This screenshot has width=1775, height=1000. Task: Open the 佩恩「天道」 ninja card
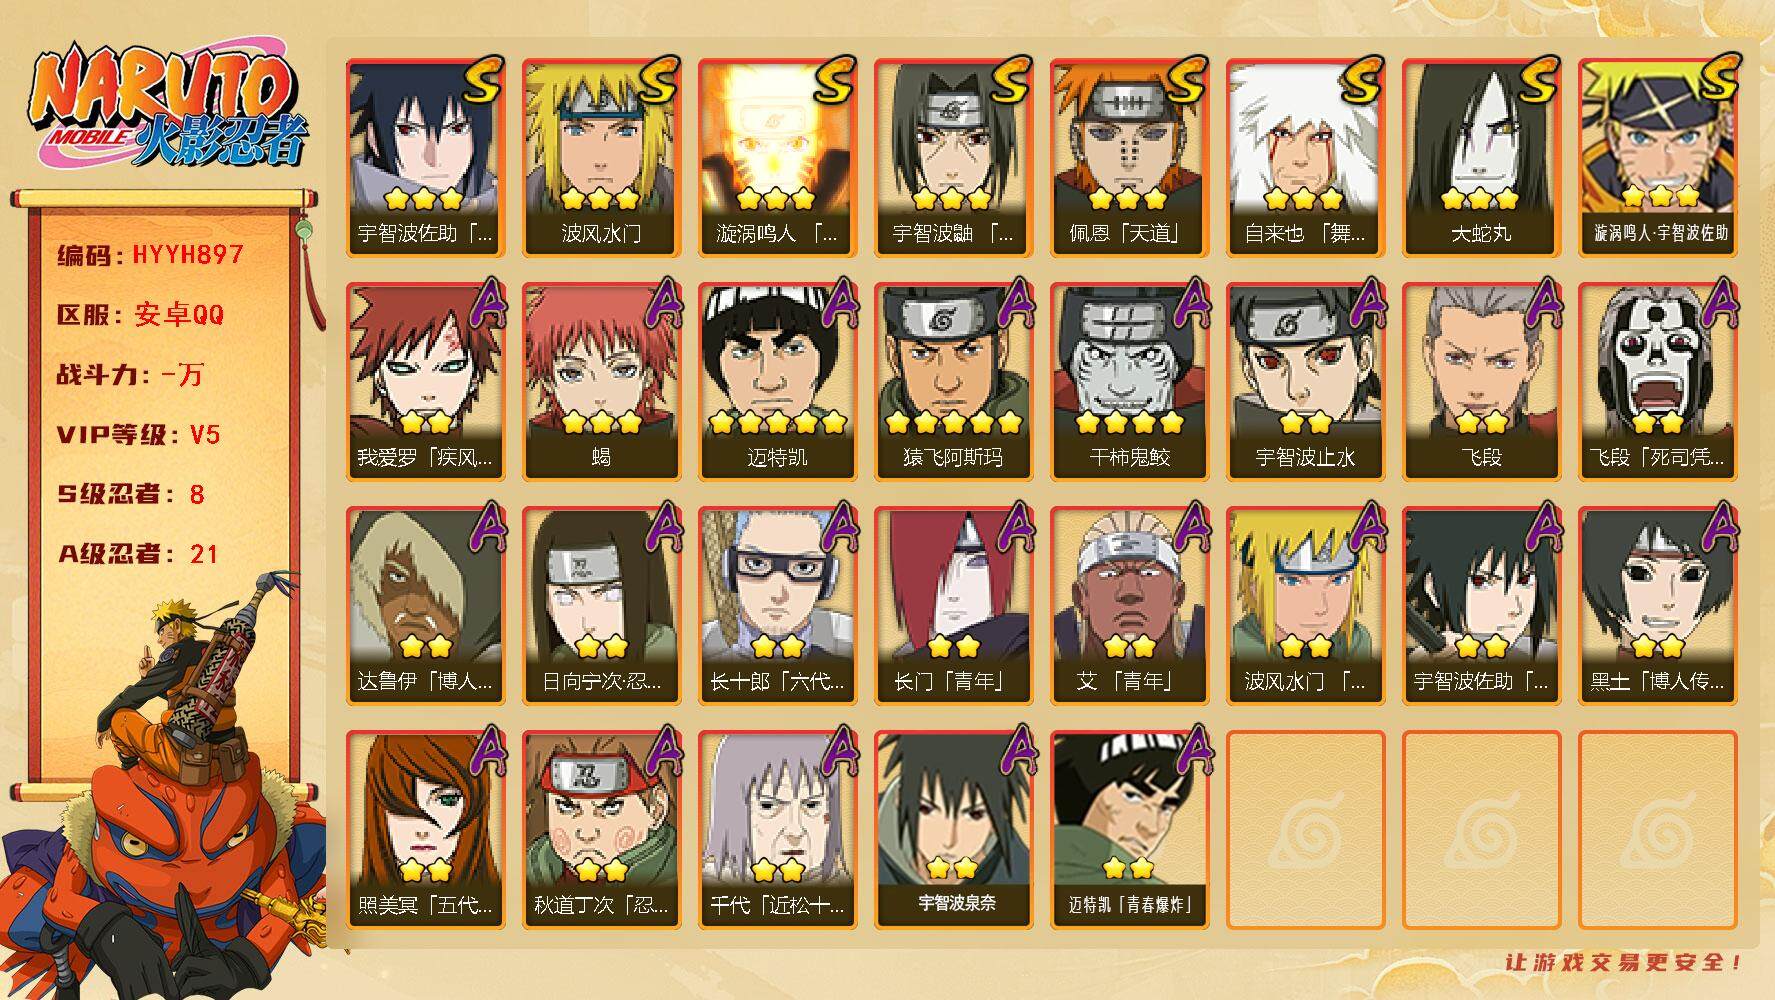click(x=1129, y=158)
